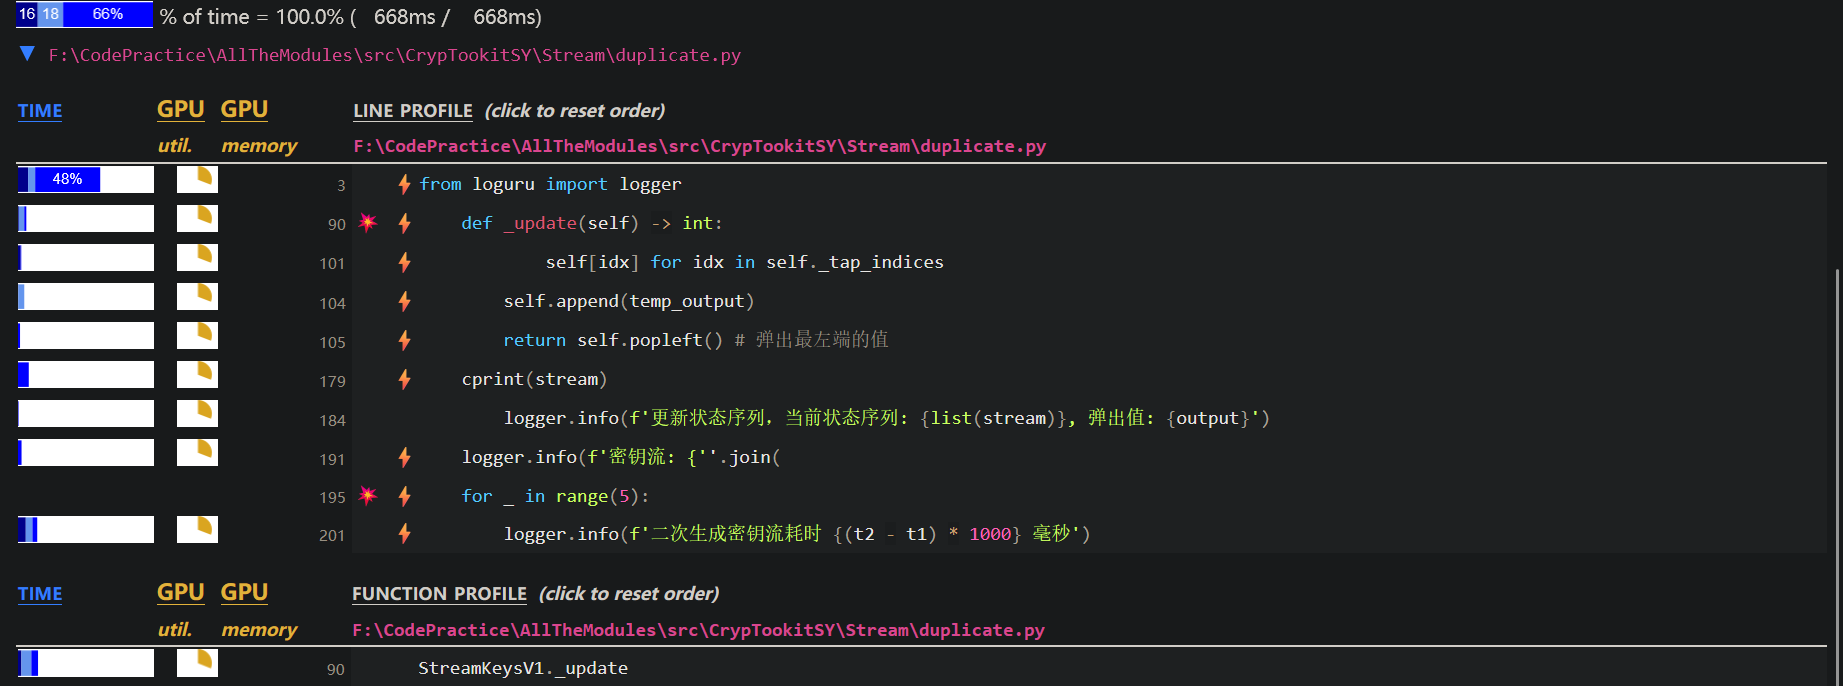Image resolution: width=1843 pixels, height=686 pixels.
Task: Click the lightning bolt beside cprint(stream) line
Action: click(x=404, y=379)
